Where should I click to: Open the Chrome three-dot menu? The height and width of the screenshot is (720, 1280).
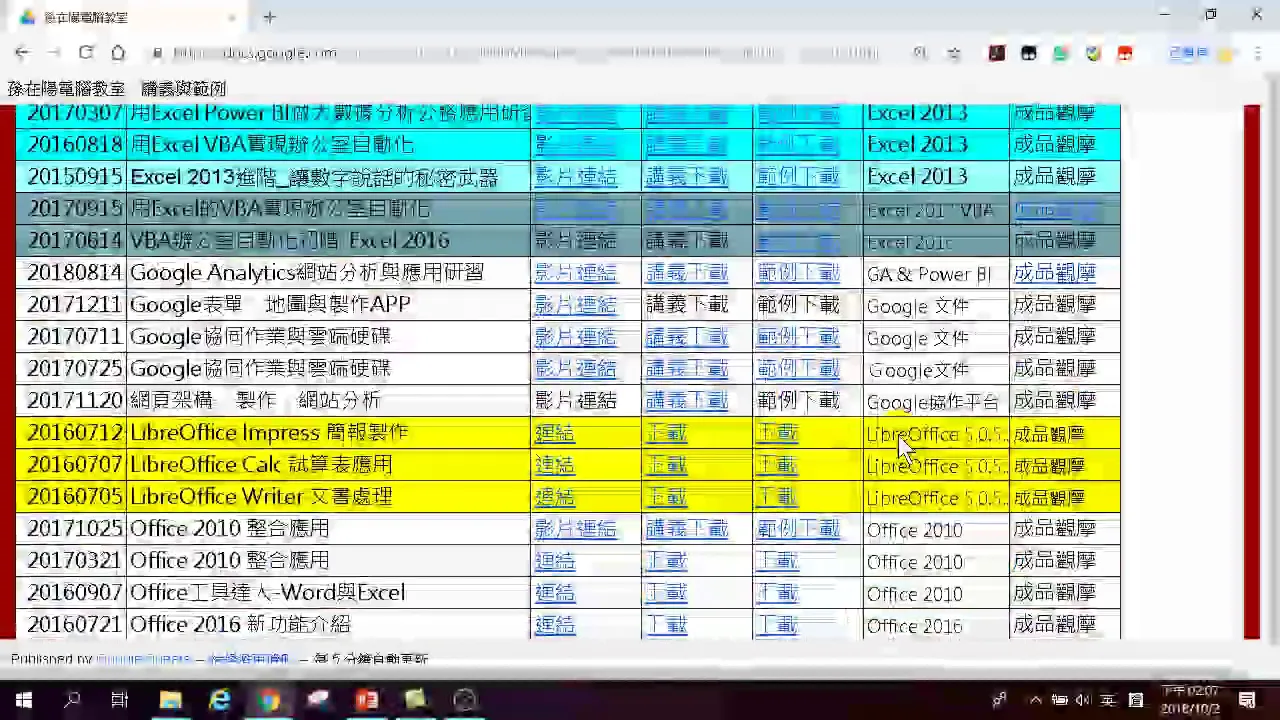[x=1258, y=53]
